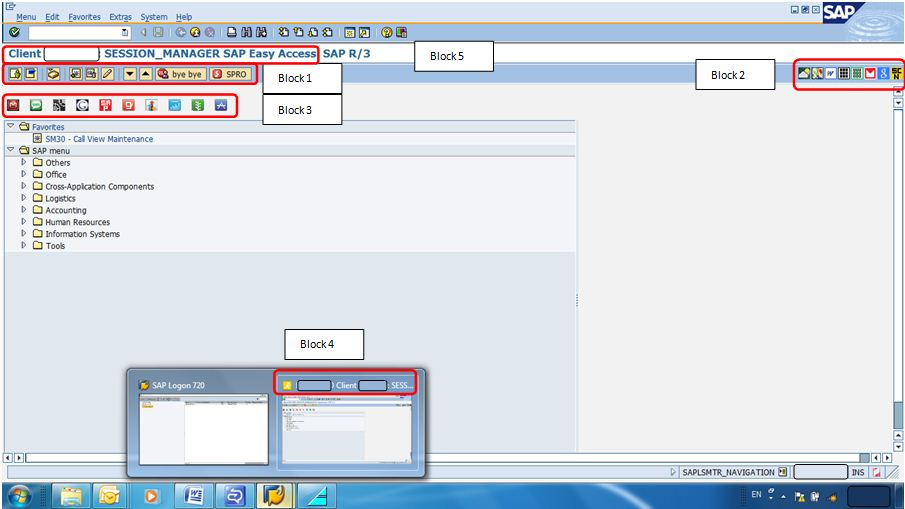Image resolution: width=905 pixels, height=509 pixels.
Task: Expand the Cross-Application Components folder
Action: [x=24, y=186]
